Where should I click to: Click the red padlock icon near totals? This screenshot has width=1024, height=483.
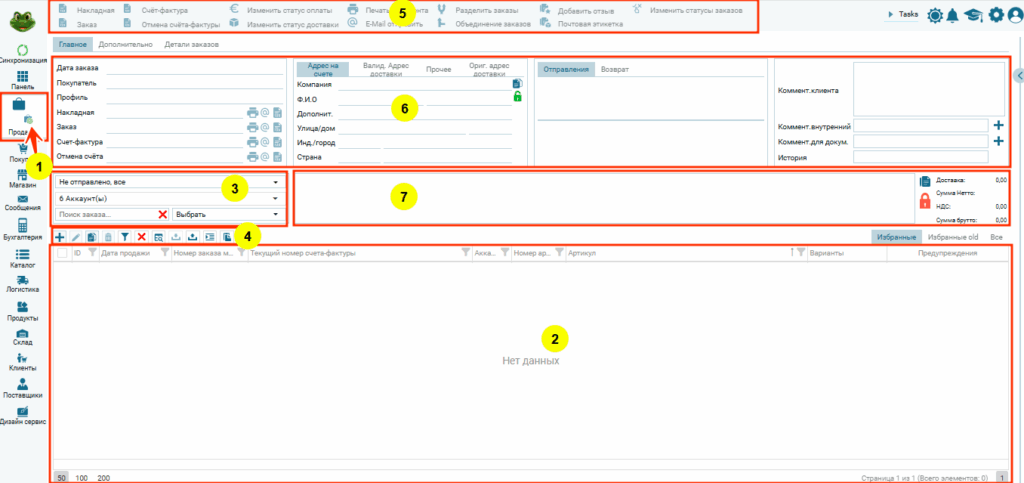click(925, 201)
